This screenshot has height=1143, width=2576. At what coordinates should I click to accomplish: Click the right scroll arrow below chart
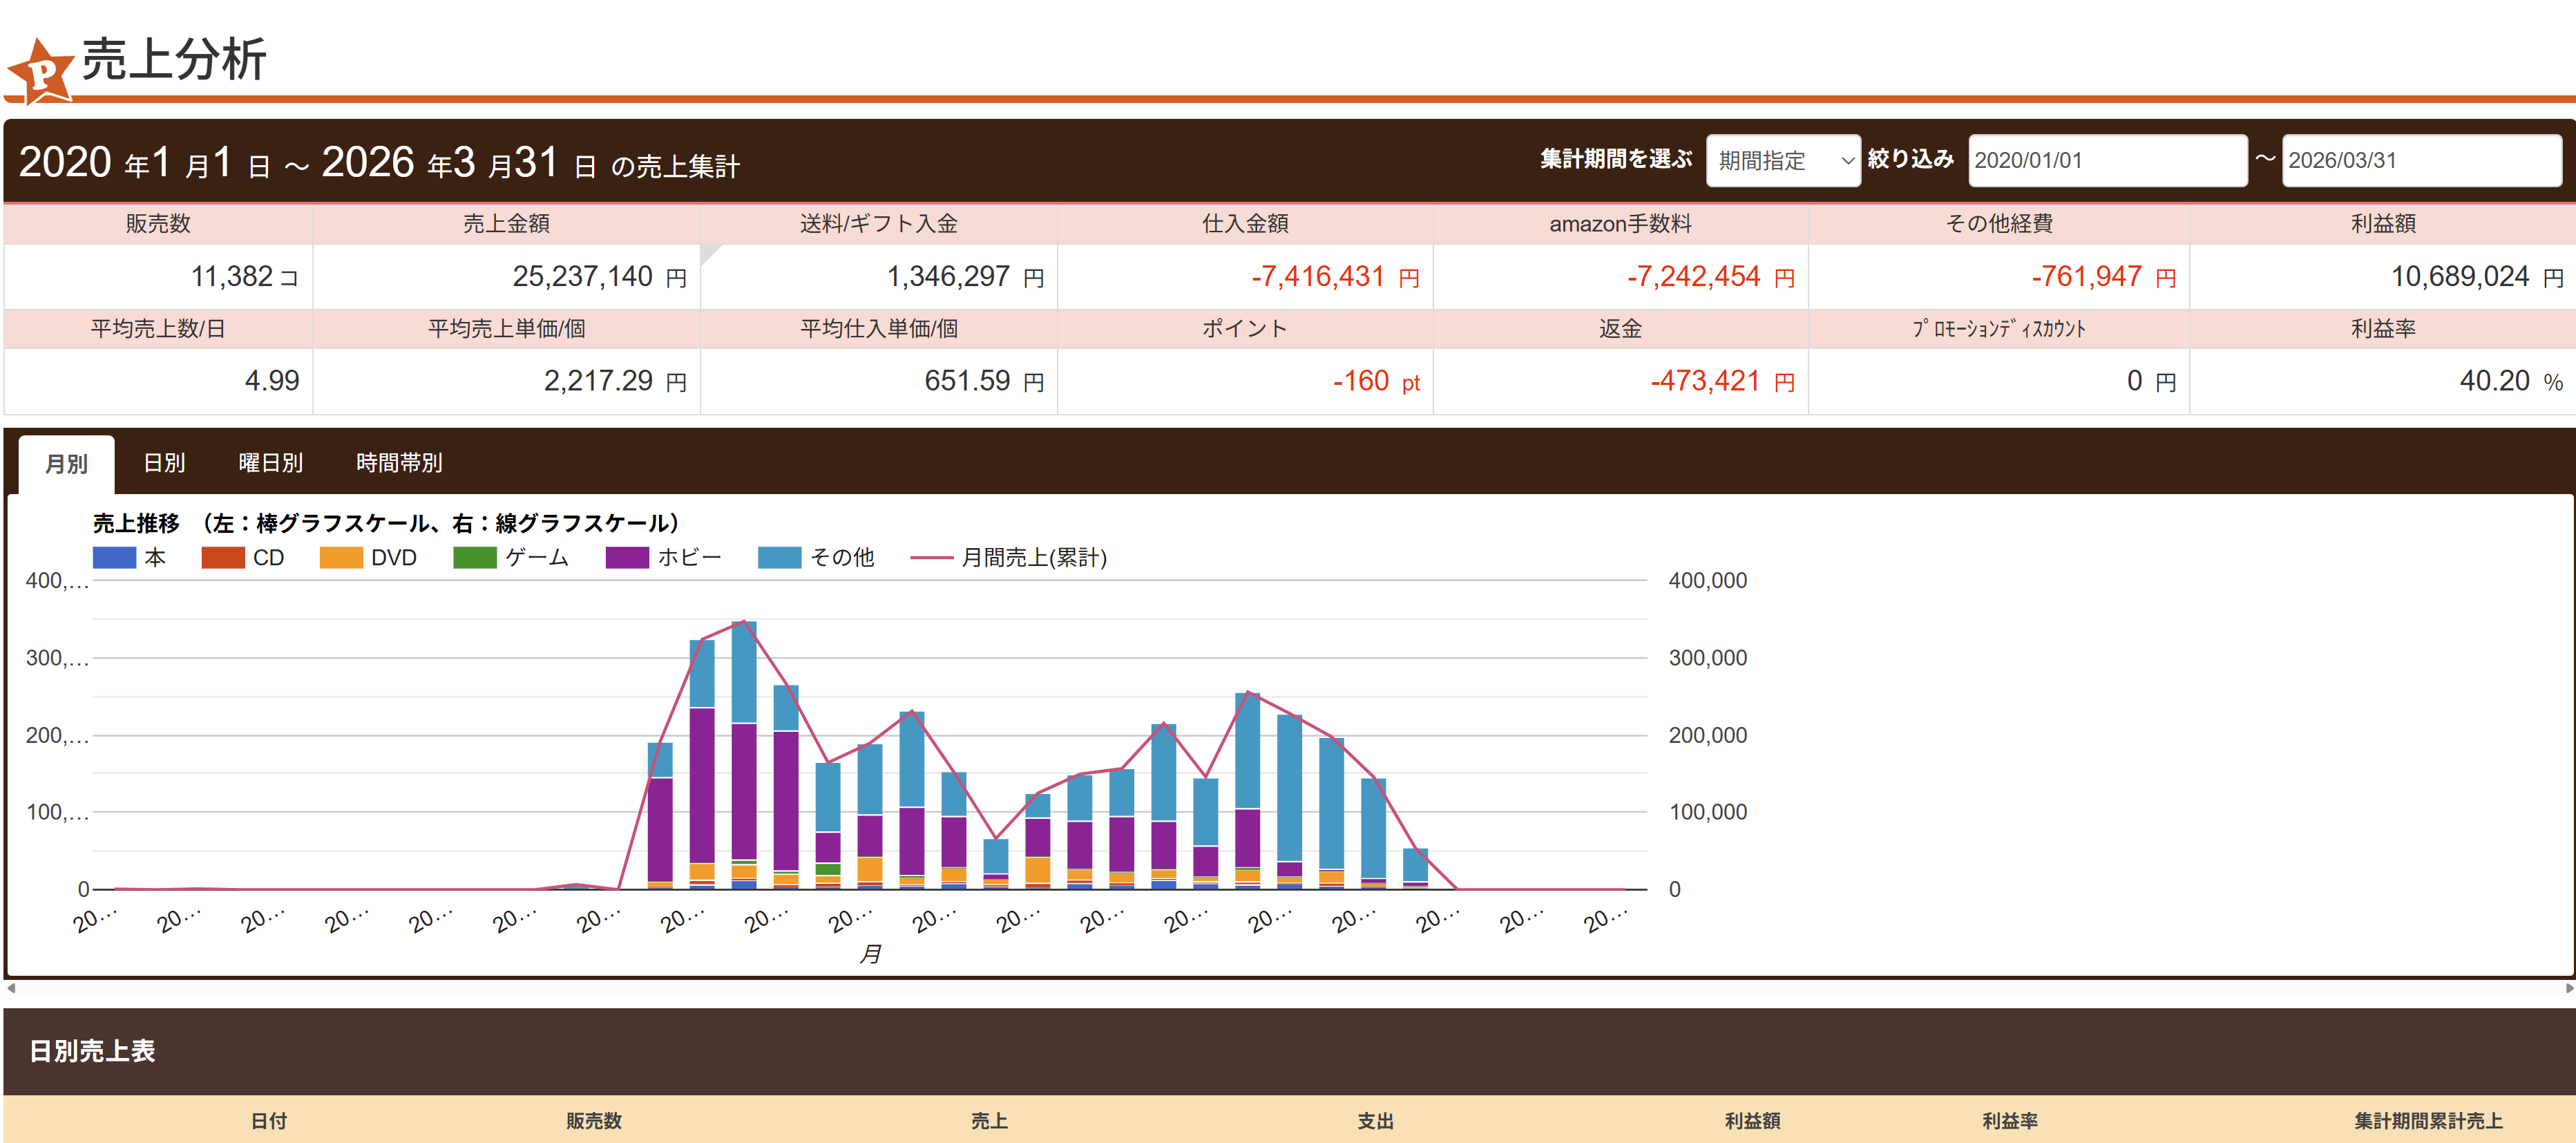pos(2568,988)
